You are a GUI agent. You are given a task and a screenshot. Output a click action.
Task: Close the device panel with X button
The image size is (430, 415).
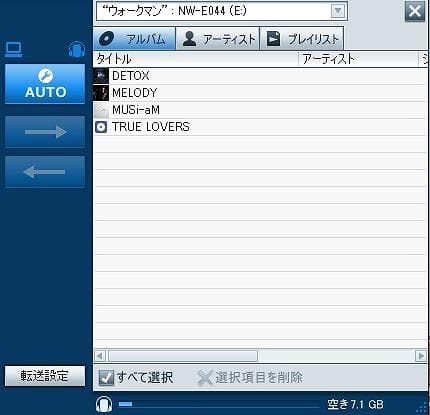click(x=415, y=11)
